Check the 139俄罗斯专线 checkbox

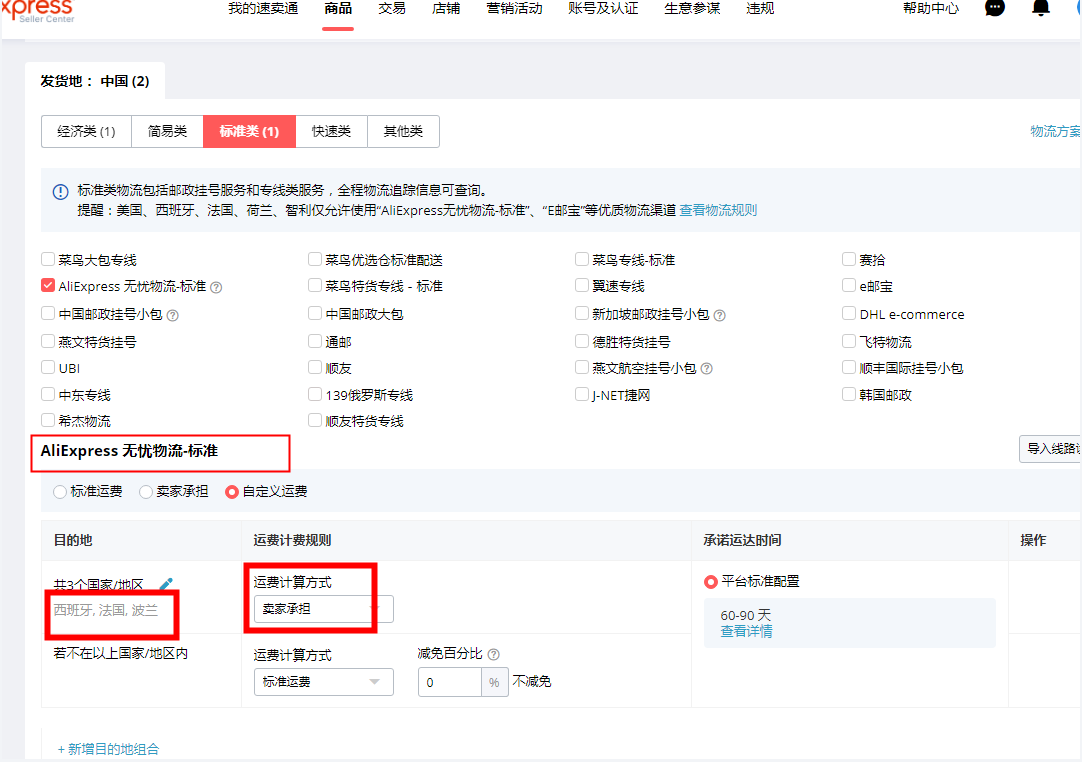pos(315,394)
